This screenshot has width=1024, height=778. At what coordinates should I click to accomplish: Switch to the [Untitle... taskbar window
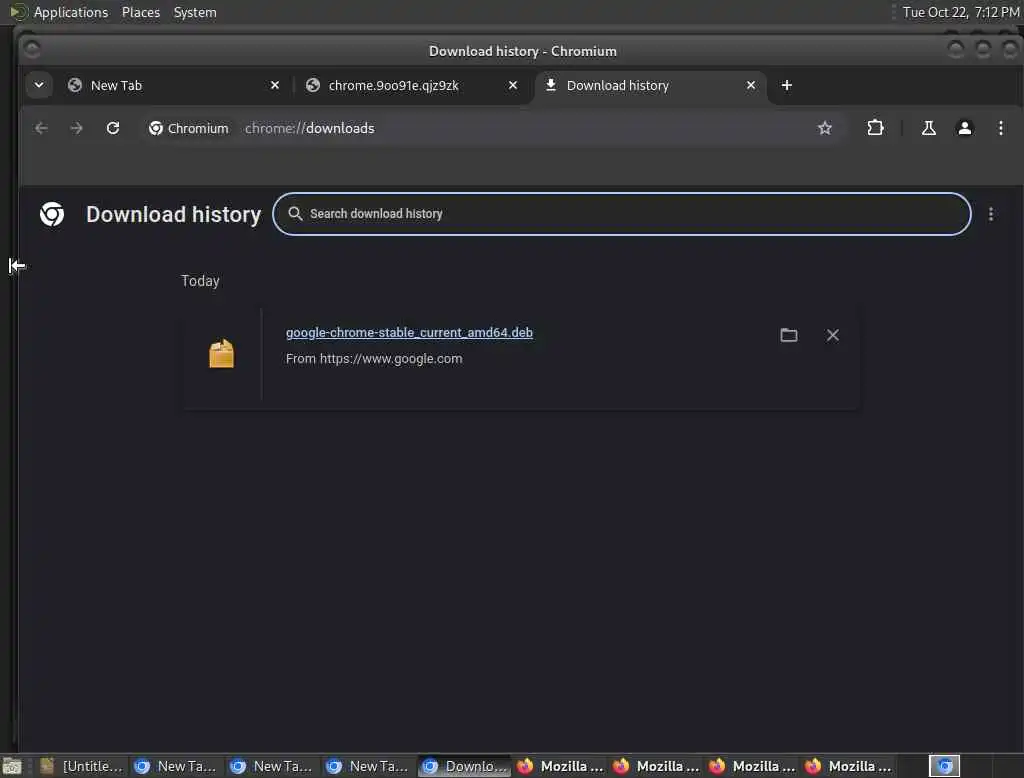coord(81,766)
